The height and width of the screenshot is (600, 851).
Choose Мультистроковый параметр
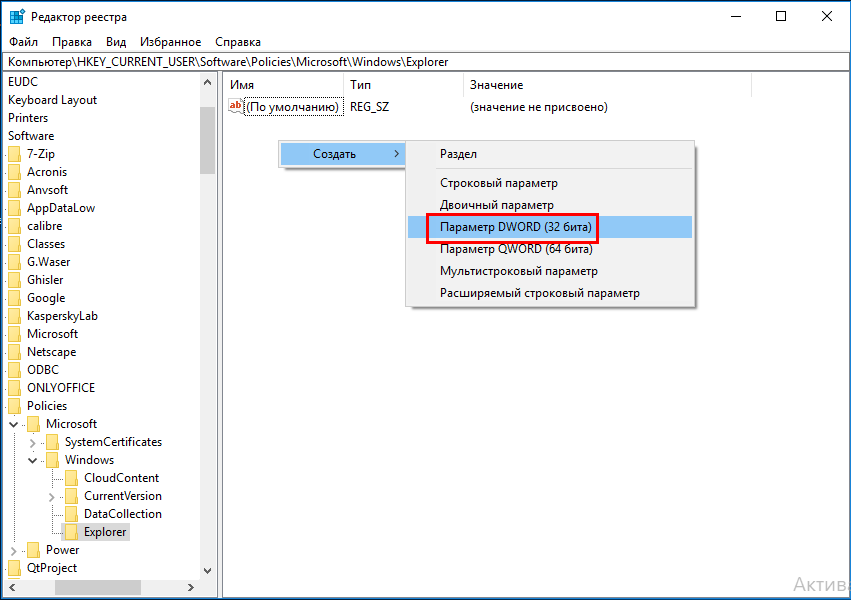[550, 271]
